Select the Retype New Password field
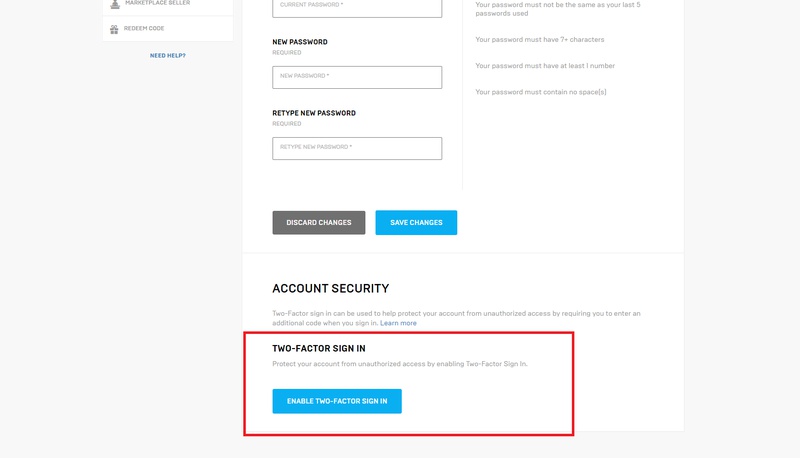The image size is (800, 458). tap(357, 148)
